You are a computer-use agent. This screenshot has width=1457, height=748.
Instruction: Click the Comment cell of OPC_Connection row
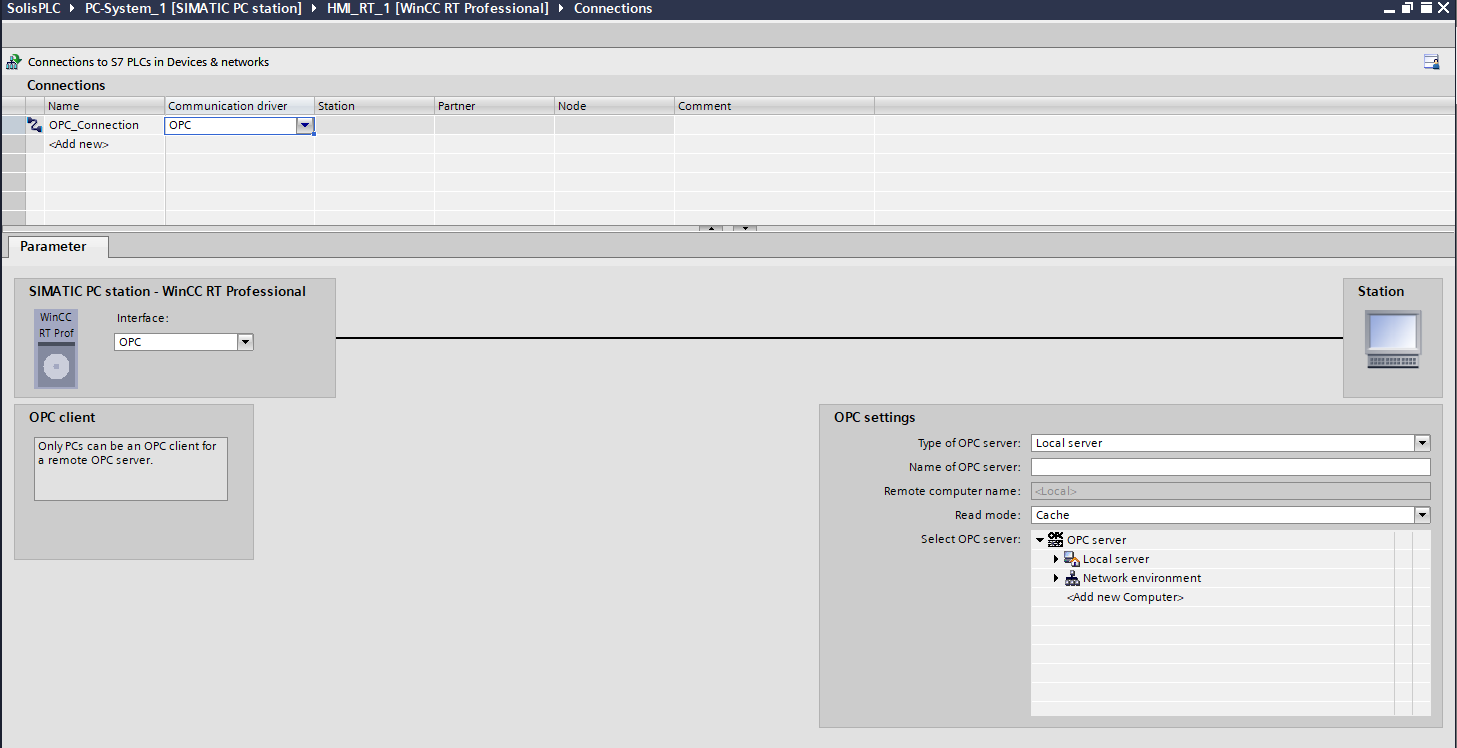(x=774, y=126)
